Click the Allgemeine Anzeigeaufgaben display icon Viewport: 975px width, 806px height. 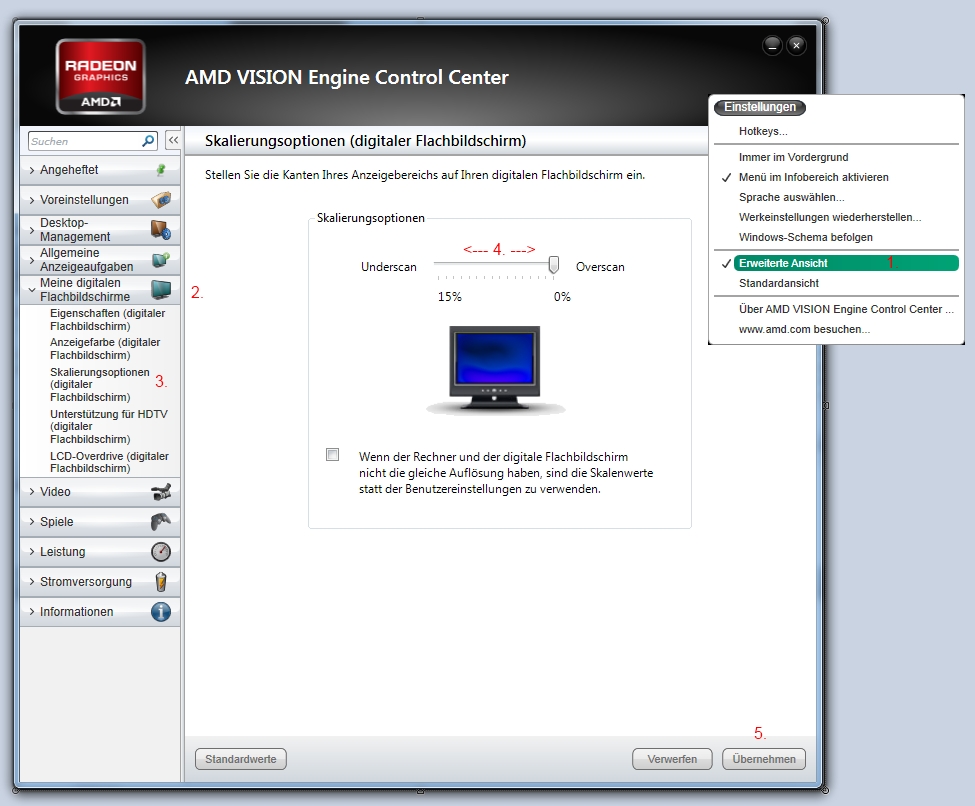[x=161, y=259]
